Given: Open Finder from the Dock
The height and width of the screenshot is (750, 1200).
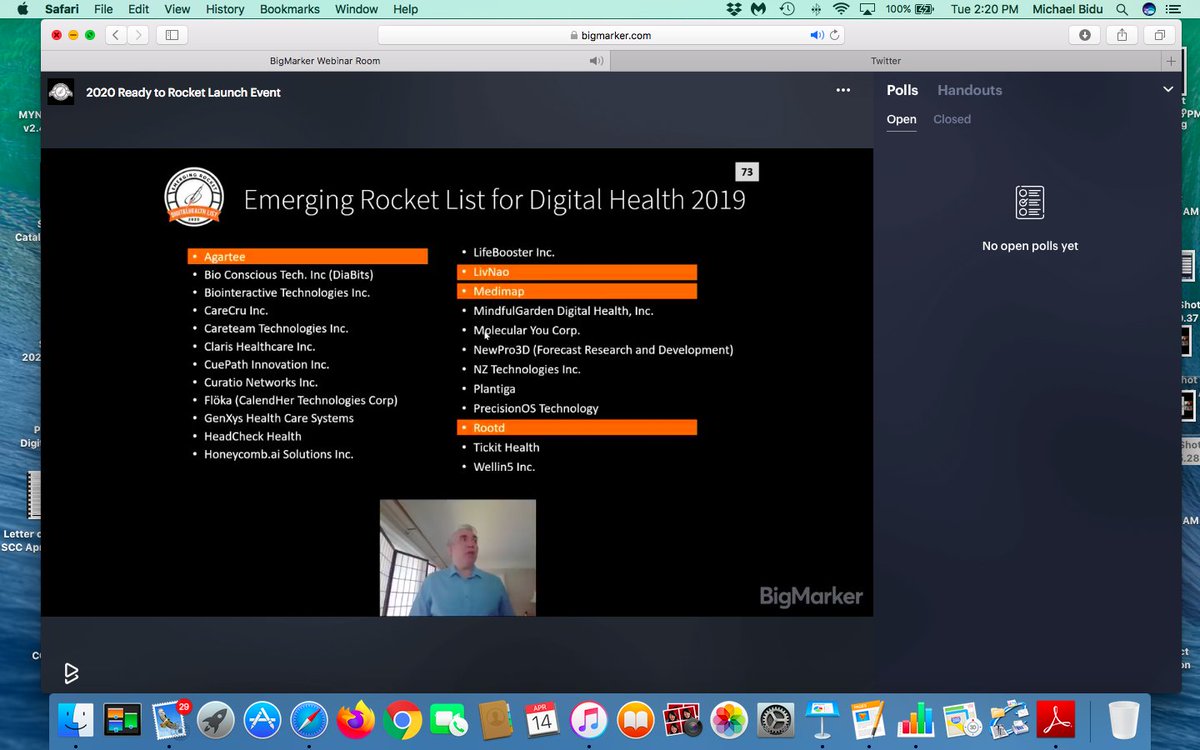Looking at the screenshot, I should tap(76, 720).
